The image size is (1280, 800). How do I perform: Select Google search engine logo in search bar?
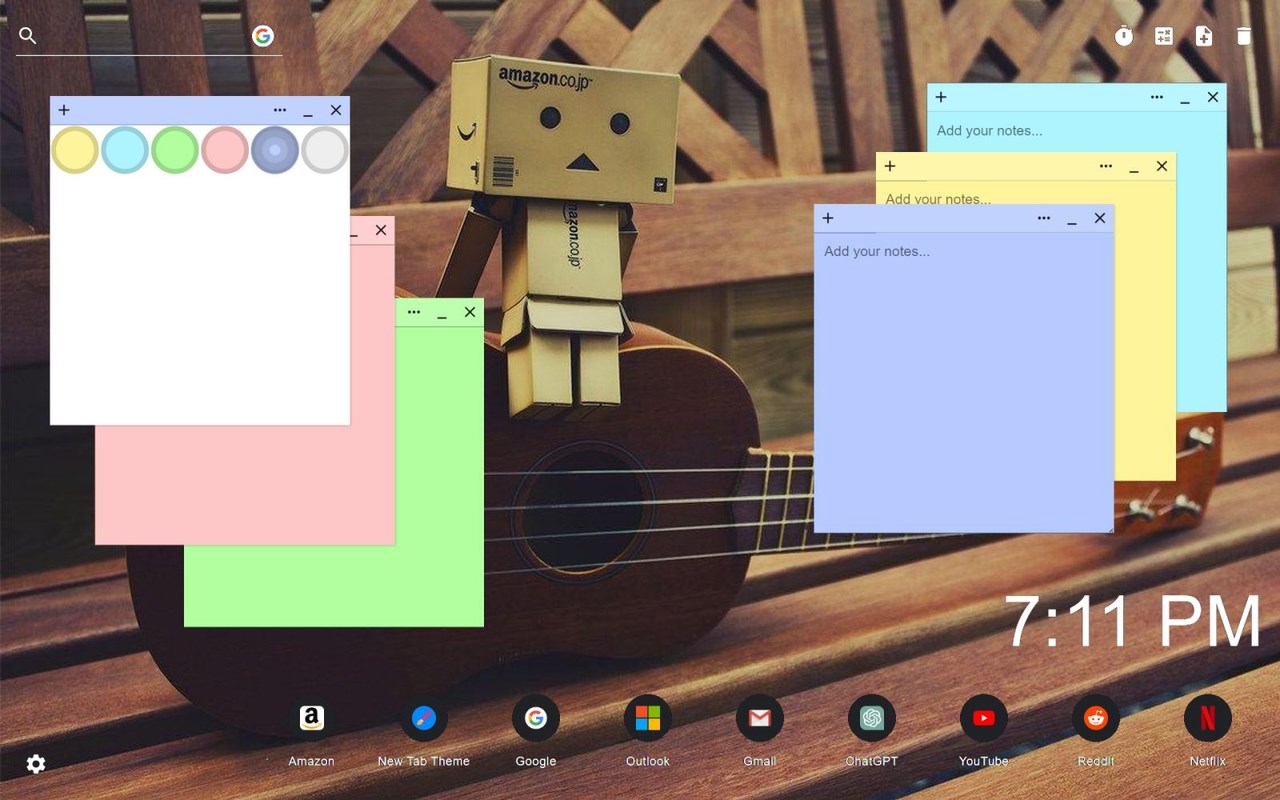[263, 36]
